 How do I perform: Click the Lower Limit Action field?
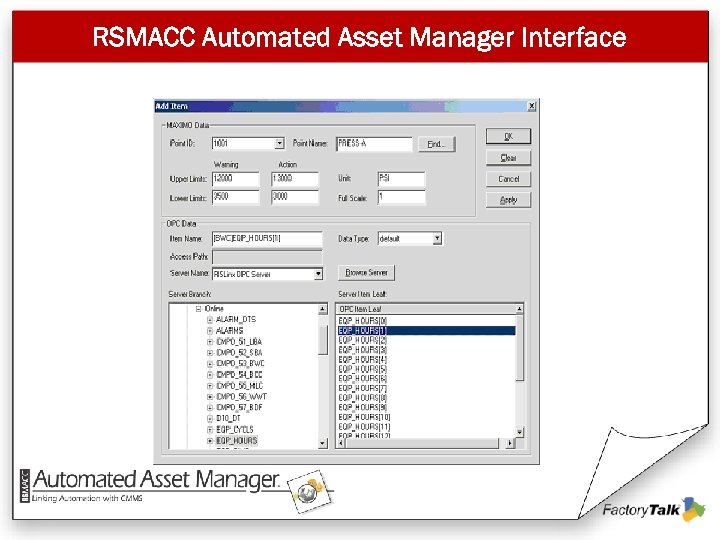click(294, 197)
